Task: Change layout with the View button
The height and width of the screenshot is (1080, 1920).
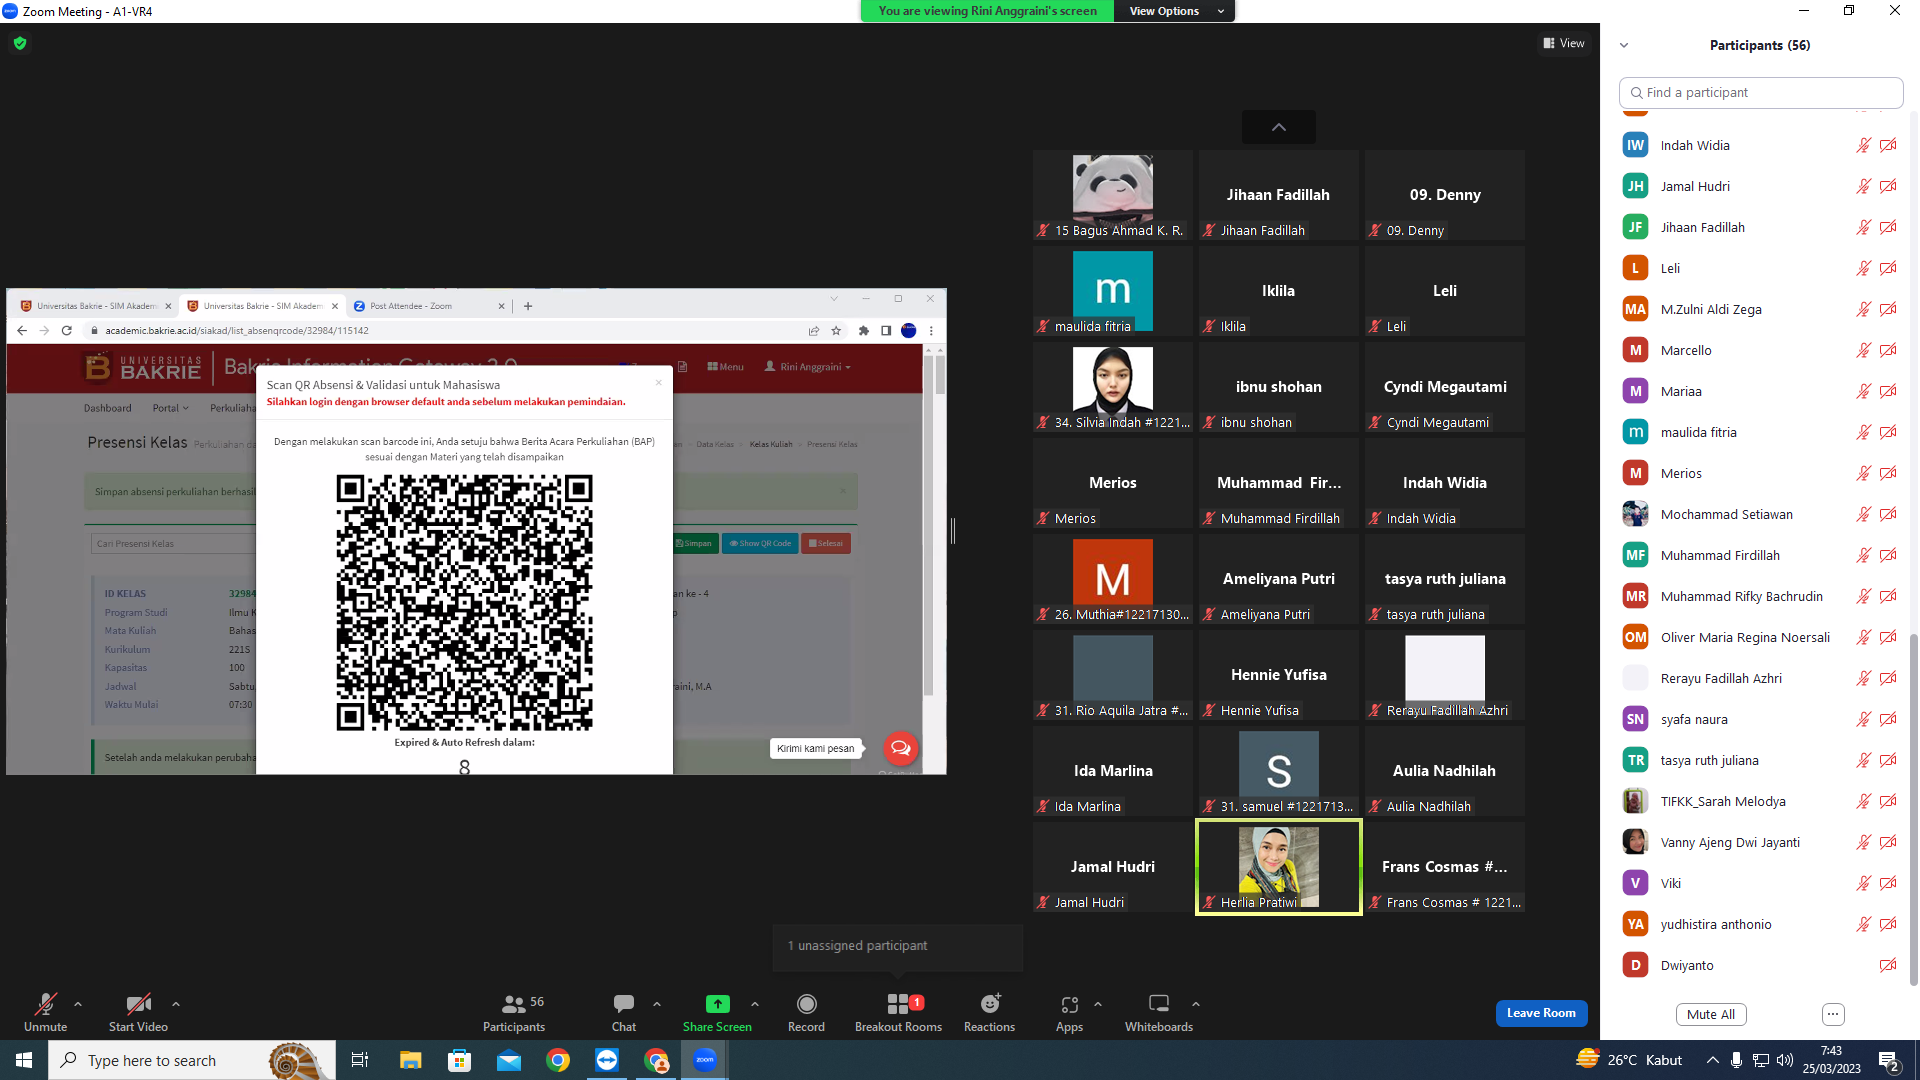Action: tap(1564, 43)
